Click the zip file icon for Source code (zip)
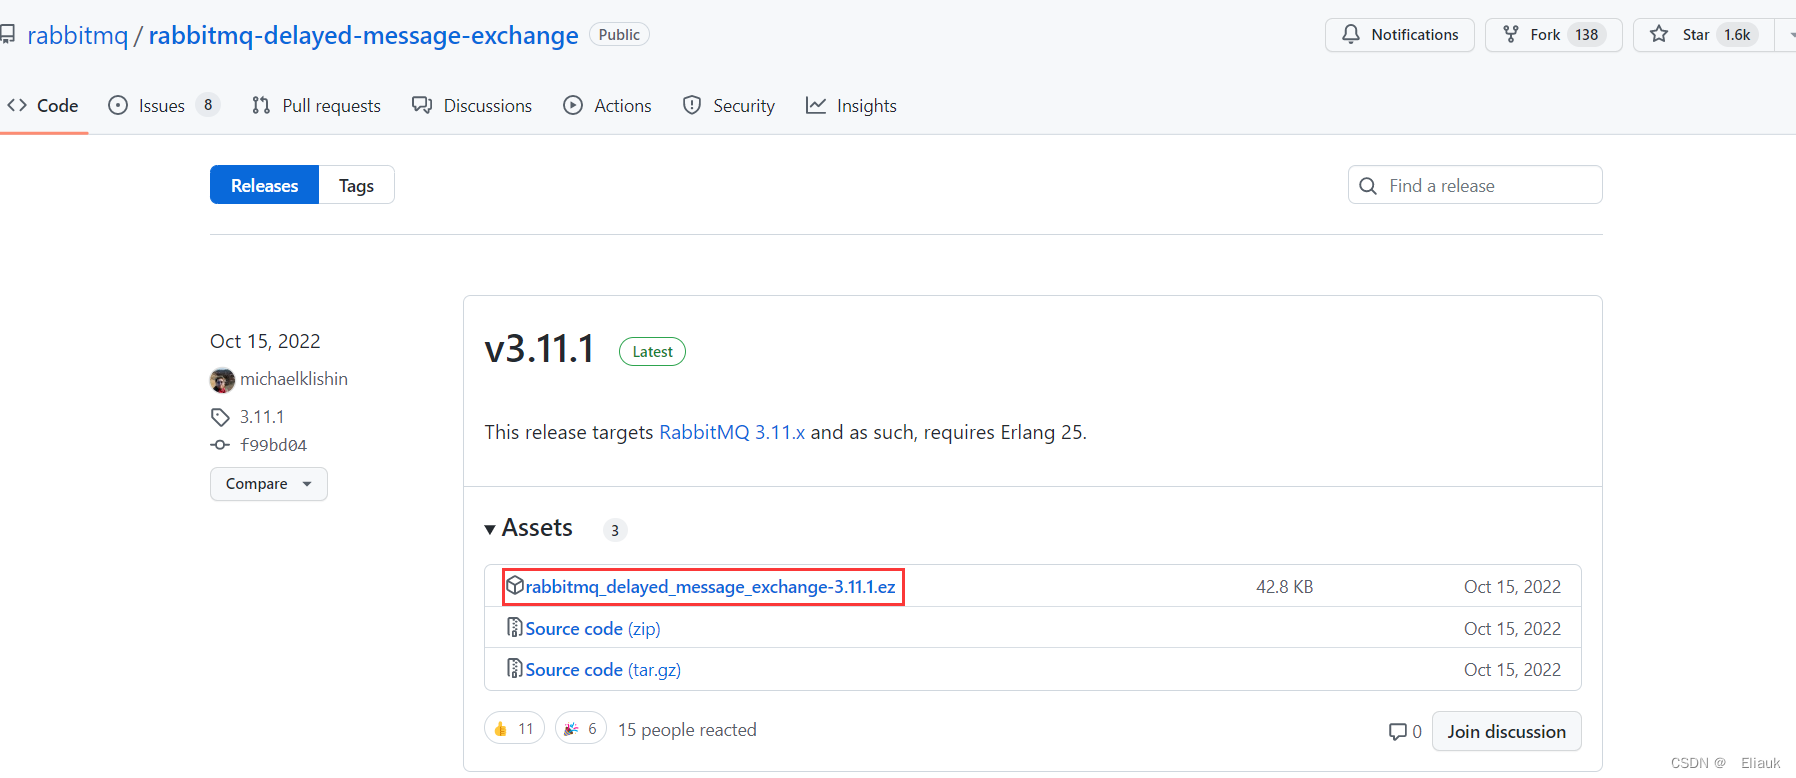This screenshot has height=778, width=1796. (x=514, y=628)
